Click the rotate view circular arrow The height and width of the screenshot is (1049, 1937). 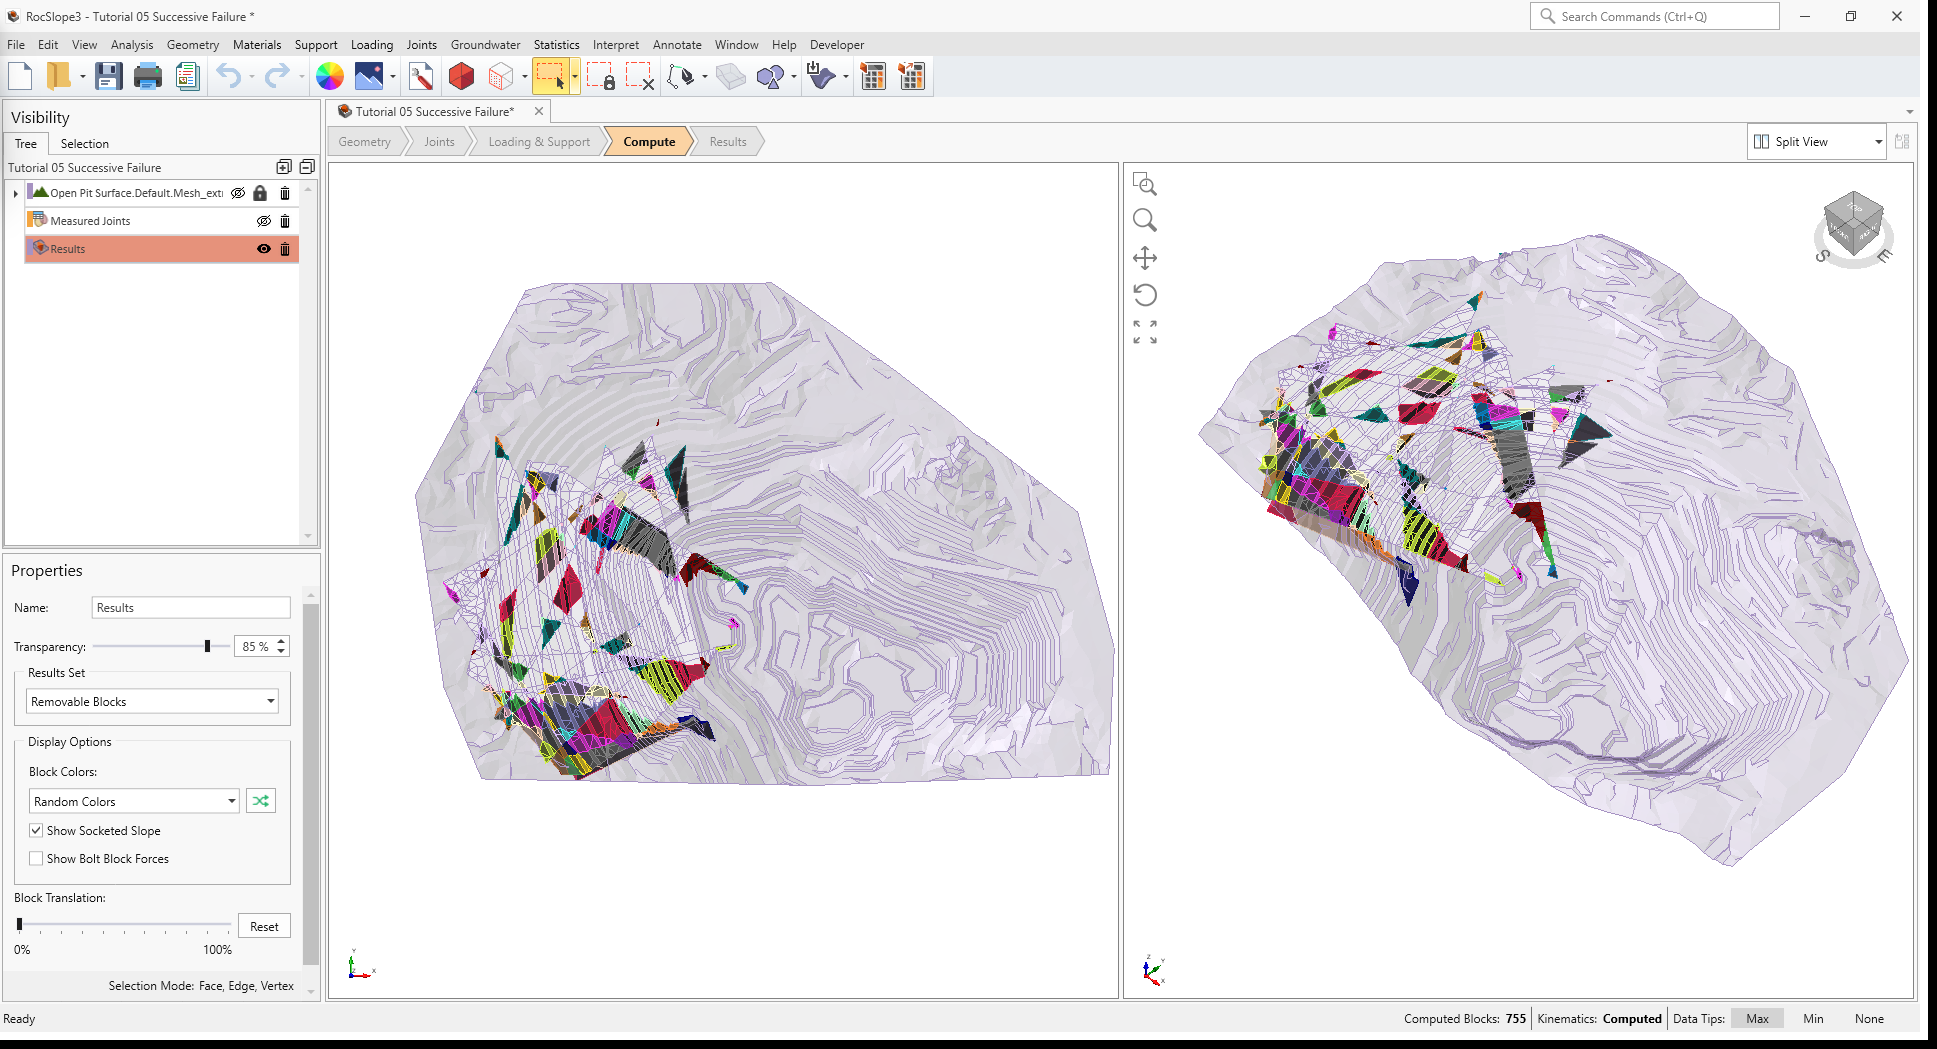click(1145, 295)
